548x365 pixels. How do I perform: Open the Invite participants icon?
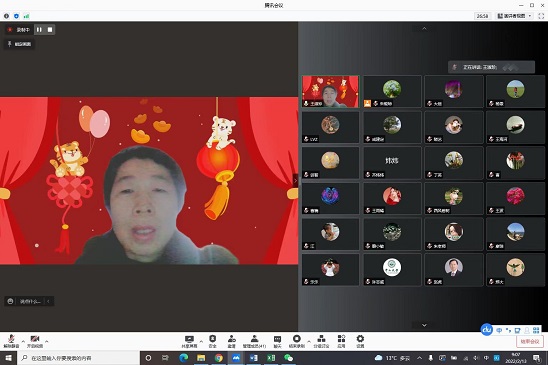click(x=231, y=341)
